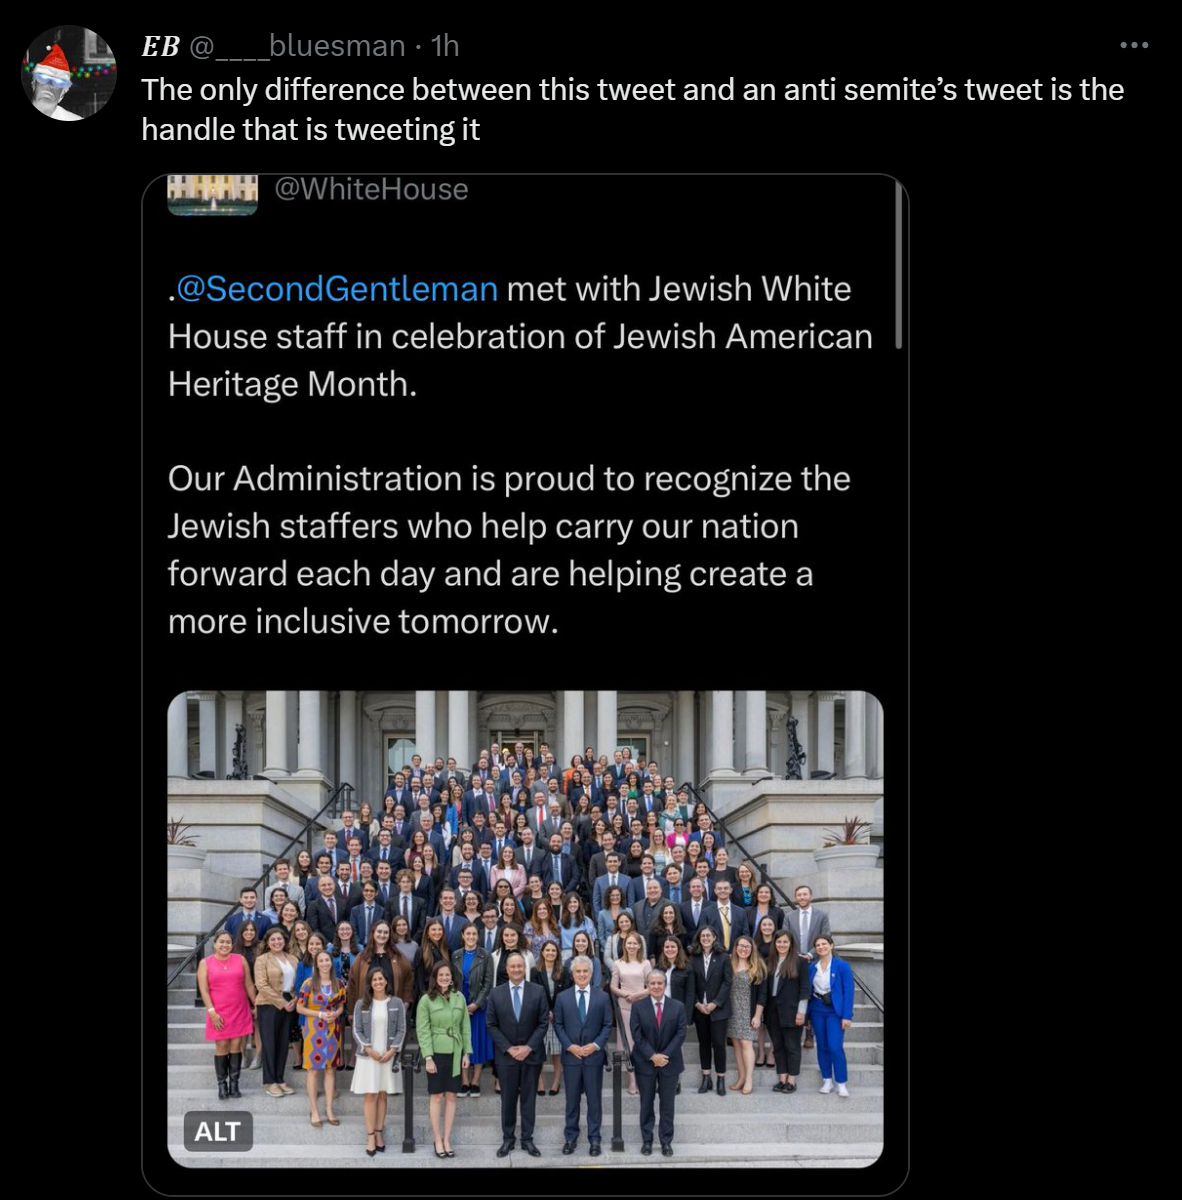The width and height of the screenshot is (1182, 1200).
Task: Click the "handle that is tweeting it" line
Action: point(310,130)
